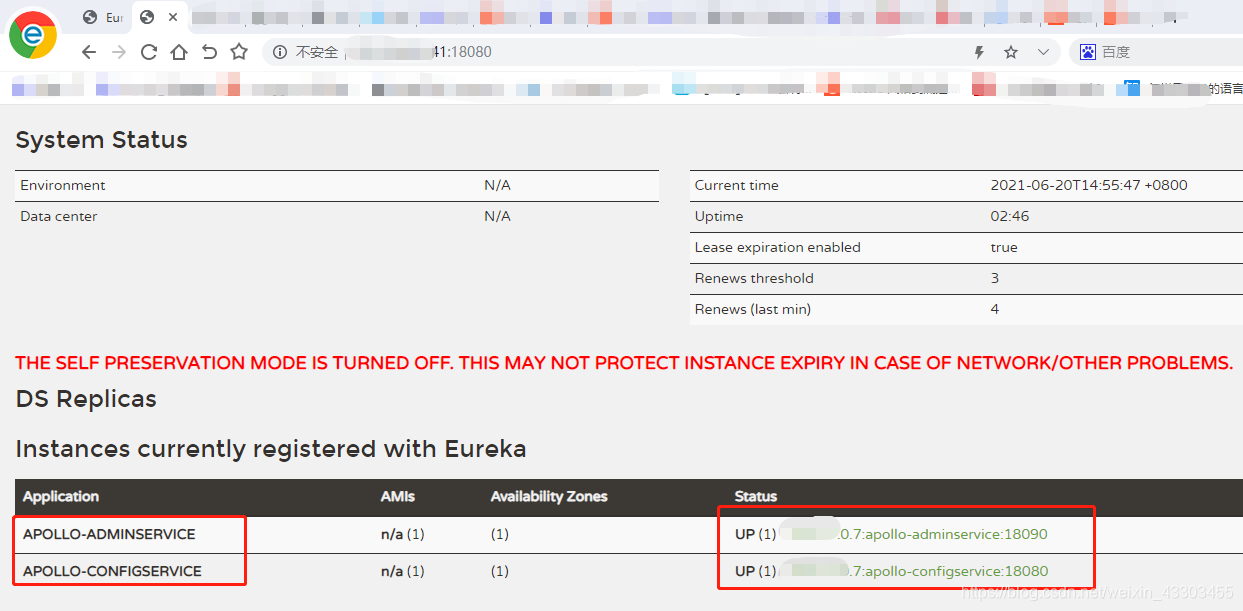Click the undo/restore tab arrow icon
The height and width of the screenshot is (611, 1243).
[x=209, y=52]
